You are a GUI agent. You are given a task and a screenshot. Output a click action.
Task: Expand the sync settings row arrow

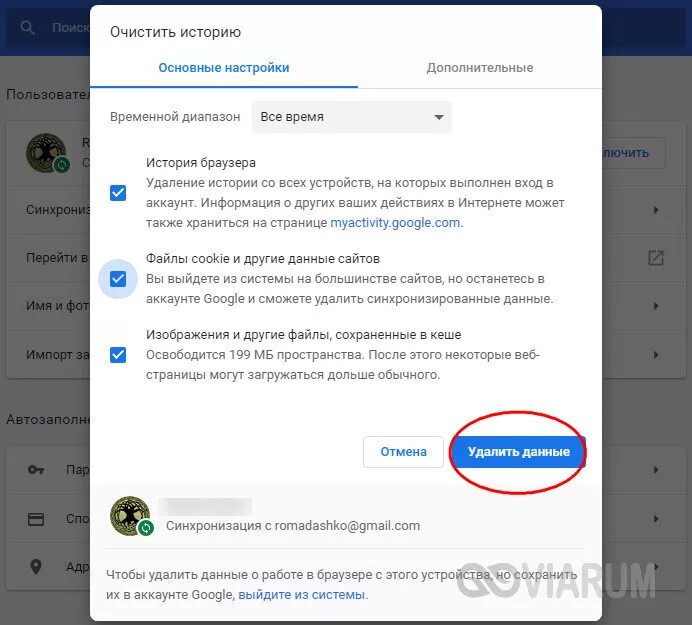click(656, 210)
